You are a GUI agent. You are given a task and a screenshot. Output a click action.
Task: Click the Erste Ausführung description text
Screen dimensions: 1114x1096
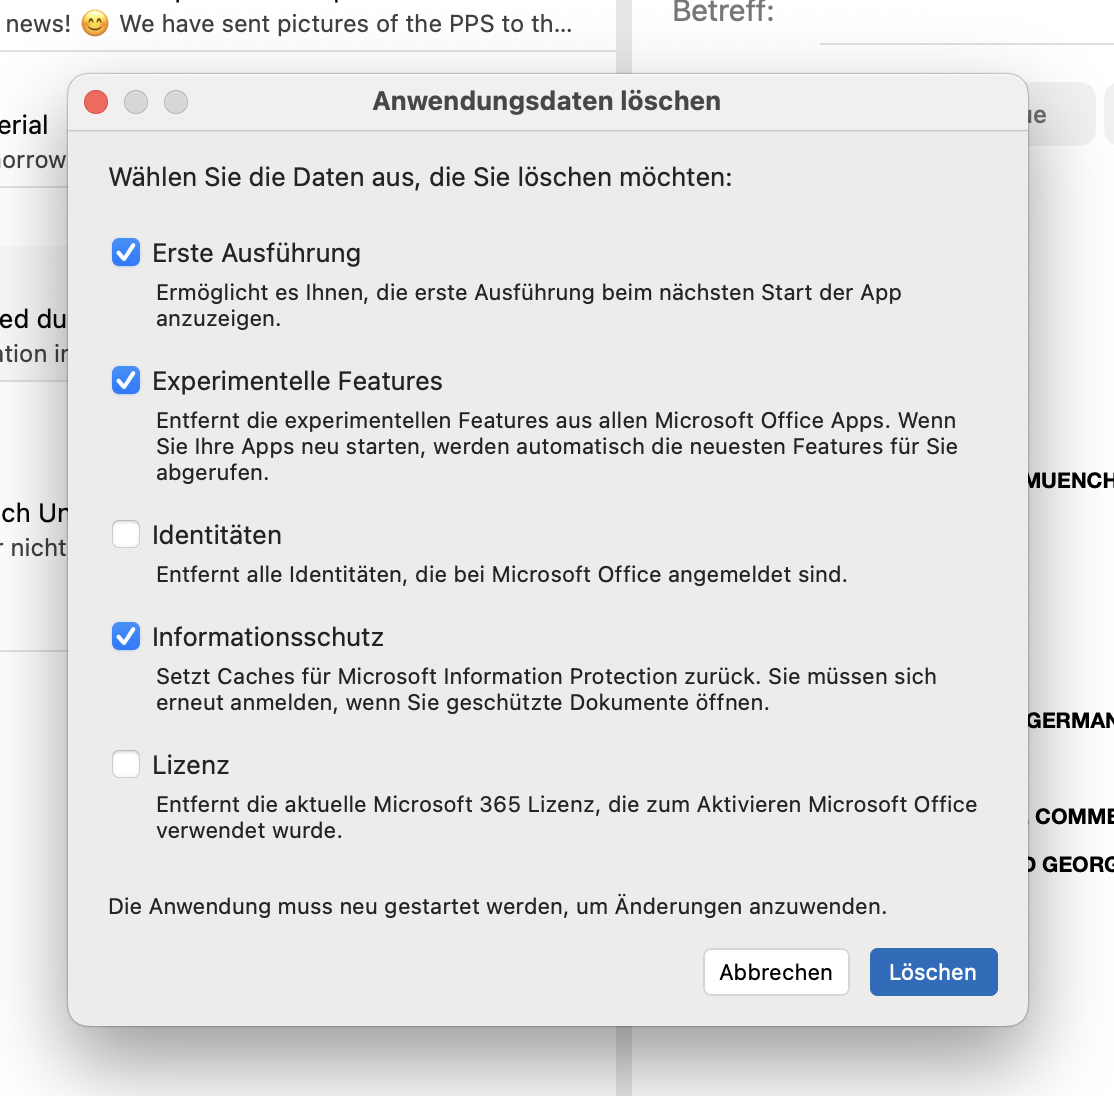click(529, 305)
